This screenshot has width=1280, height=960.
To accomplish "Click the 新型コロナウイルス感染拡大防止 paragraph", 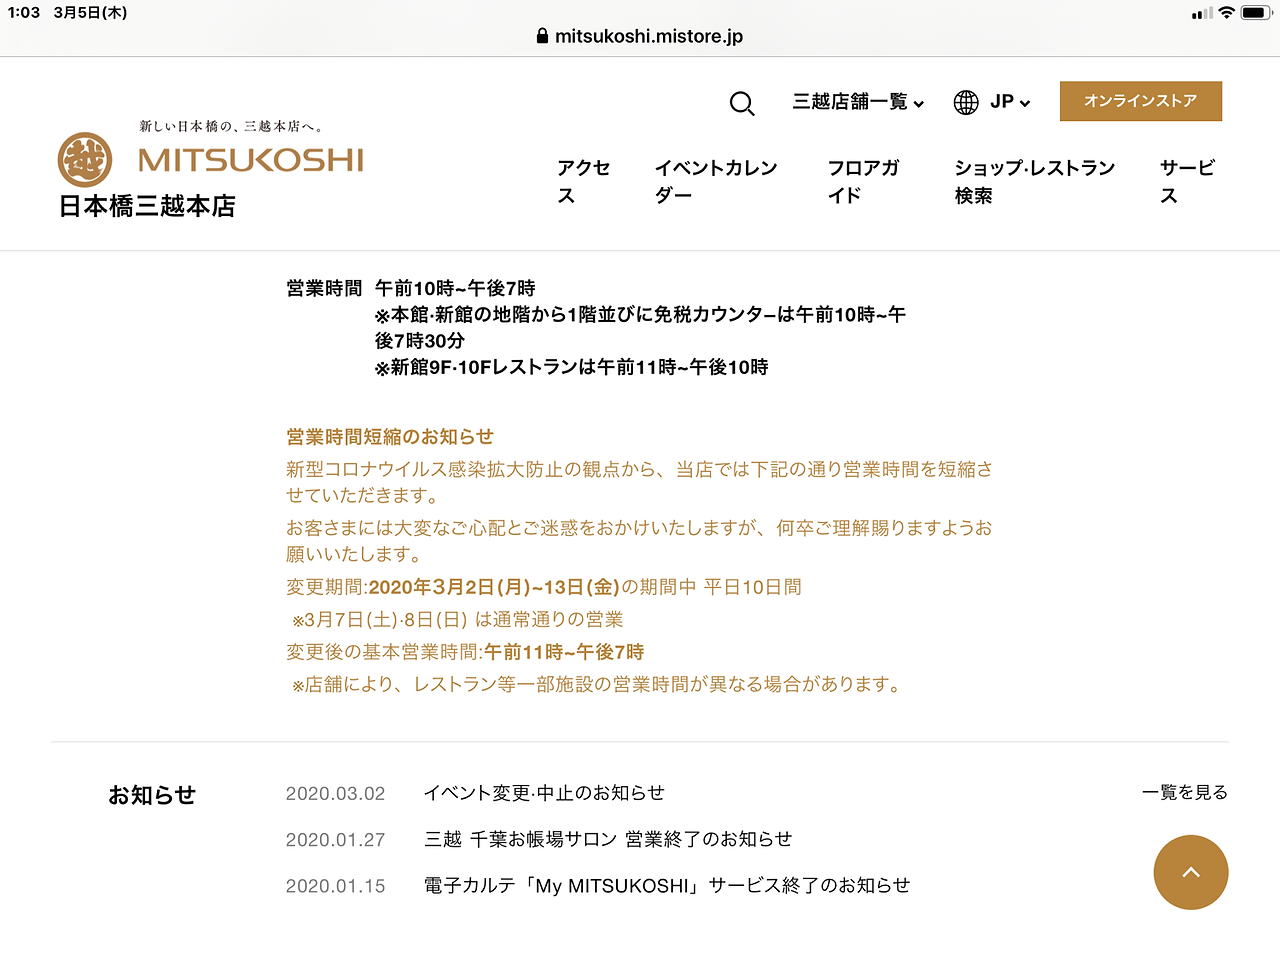I will tap(640, 482).
